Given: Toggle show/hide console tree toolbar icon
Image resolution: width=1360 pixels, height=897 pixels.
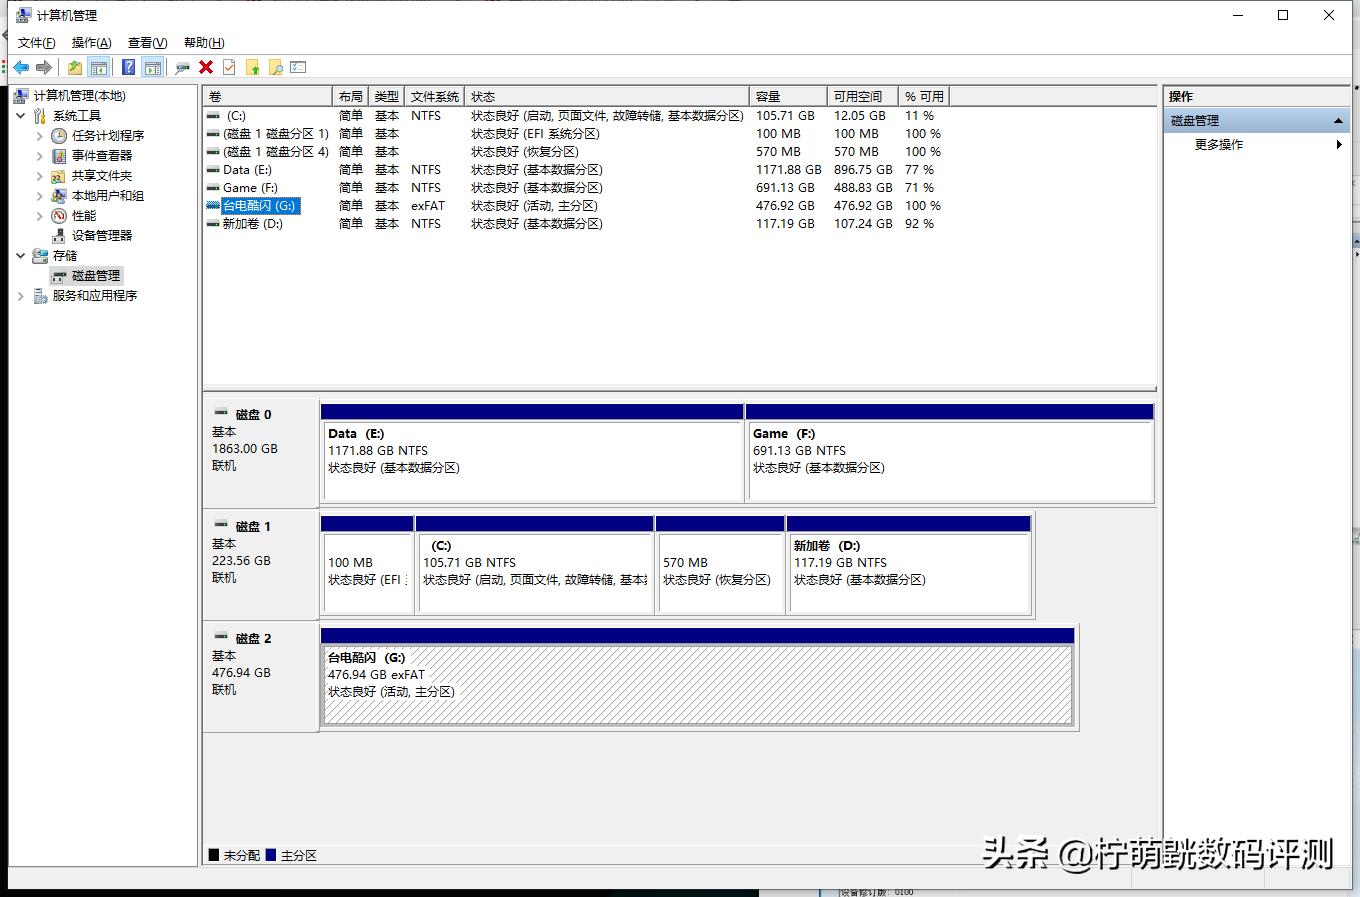Looking at the screenshot, I should click(98, 68).
